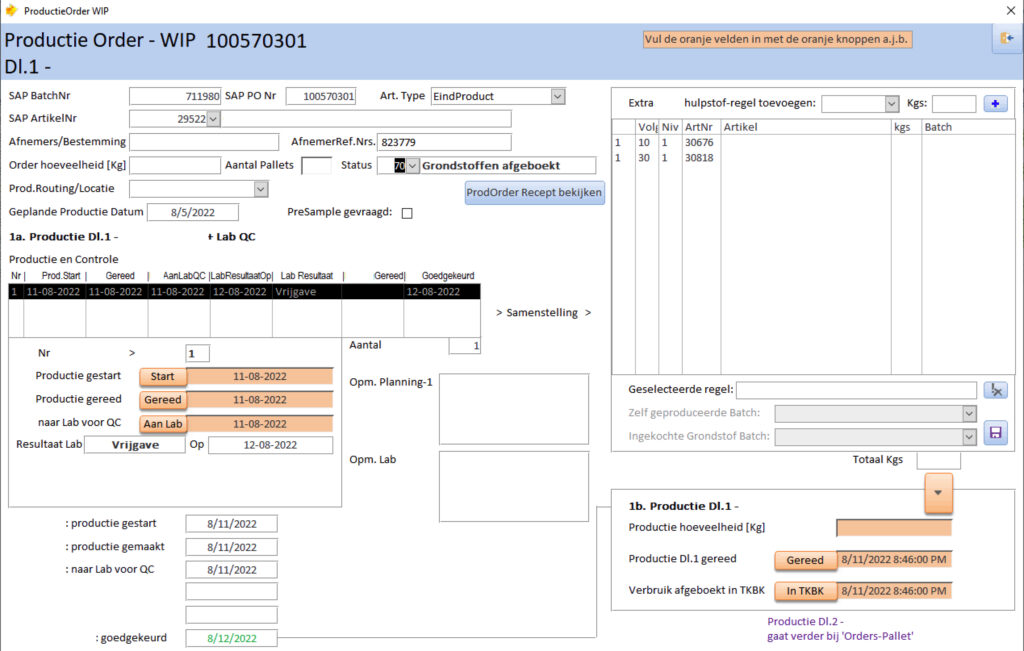Click the blue plus add-line icon
Screen dimensions: 1024x651
click(995, 103)
